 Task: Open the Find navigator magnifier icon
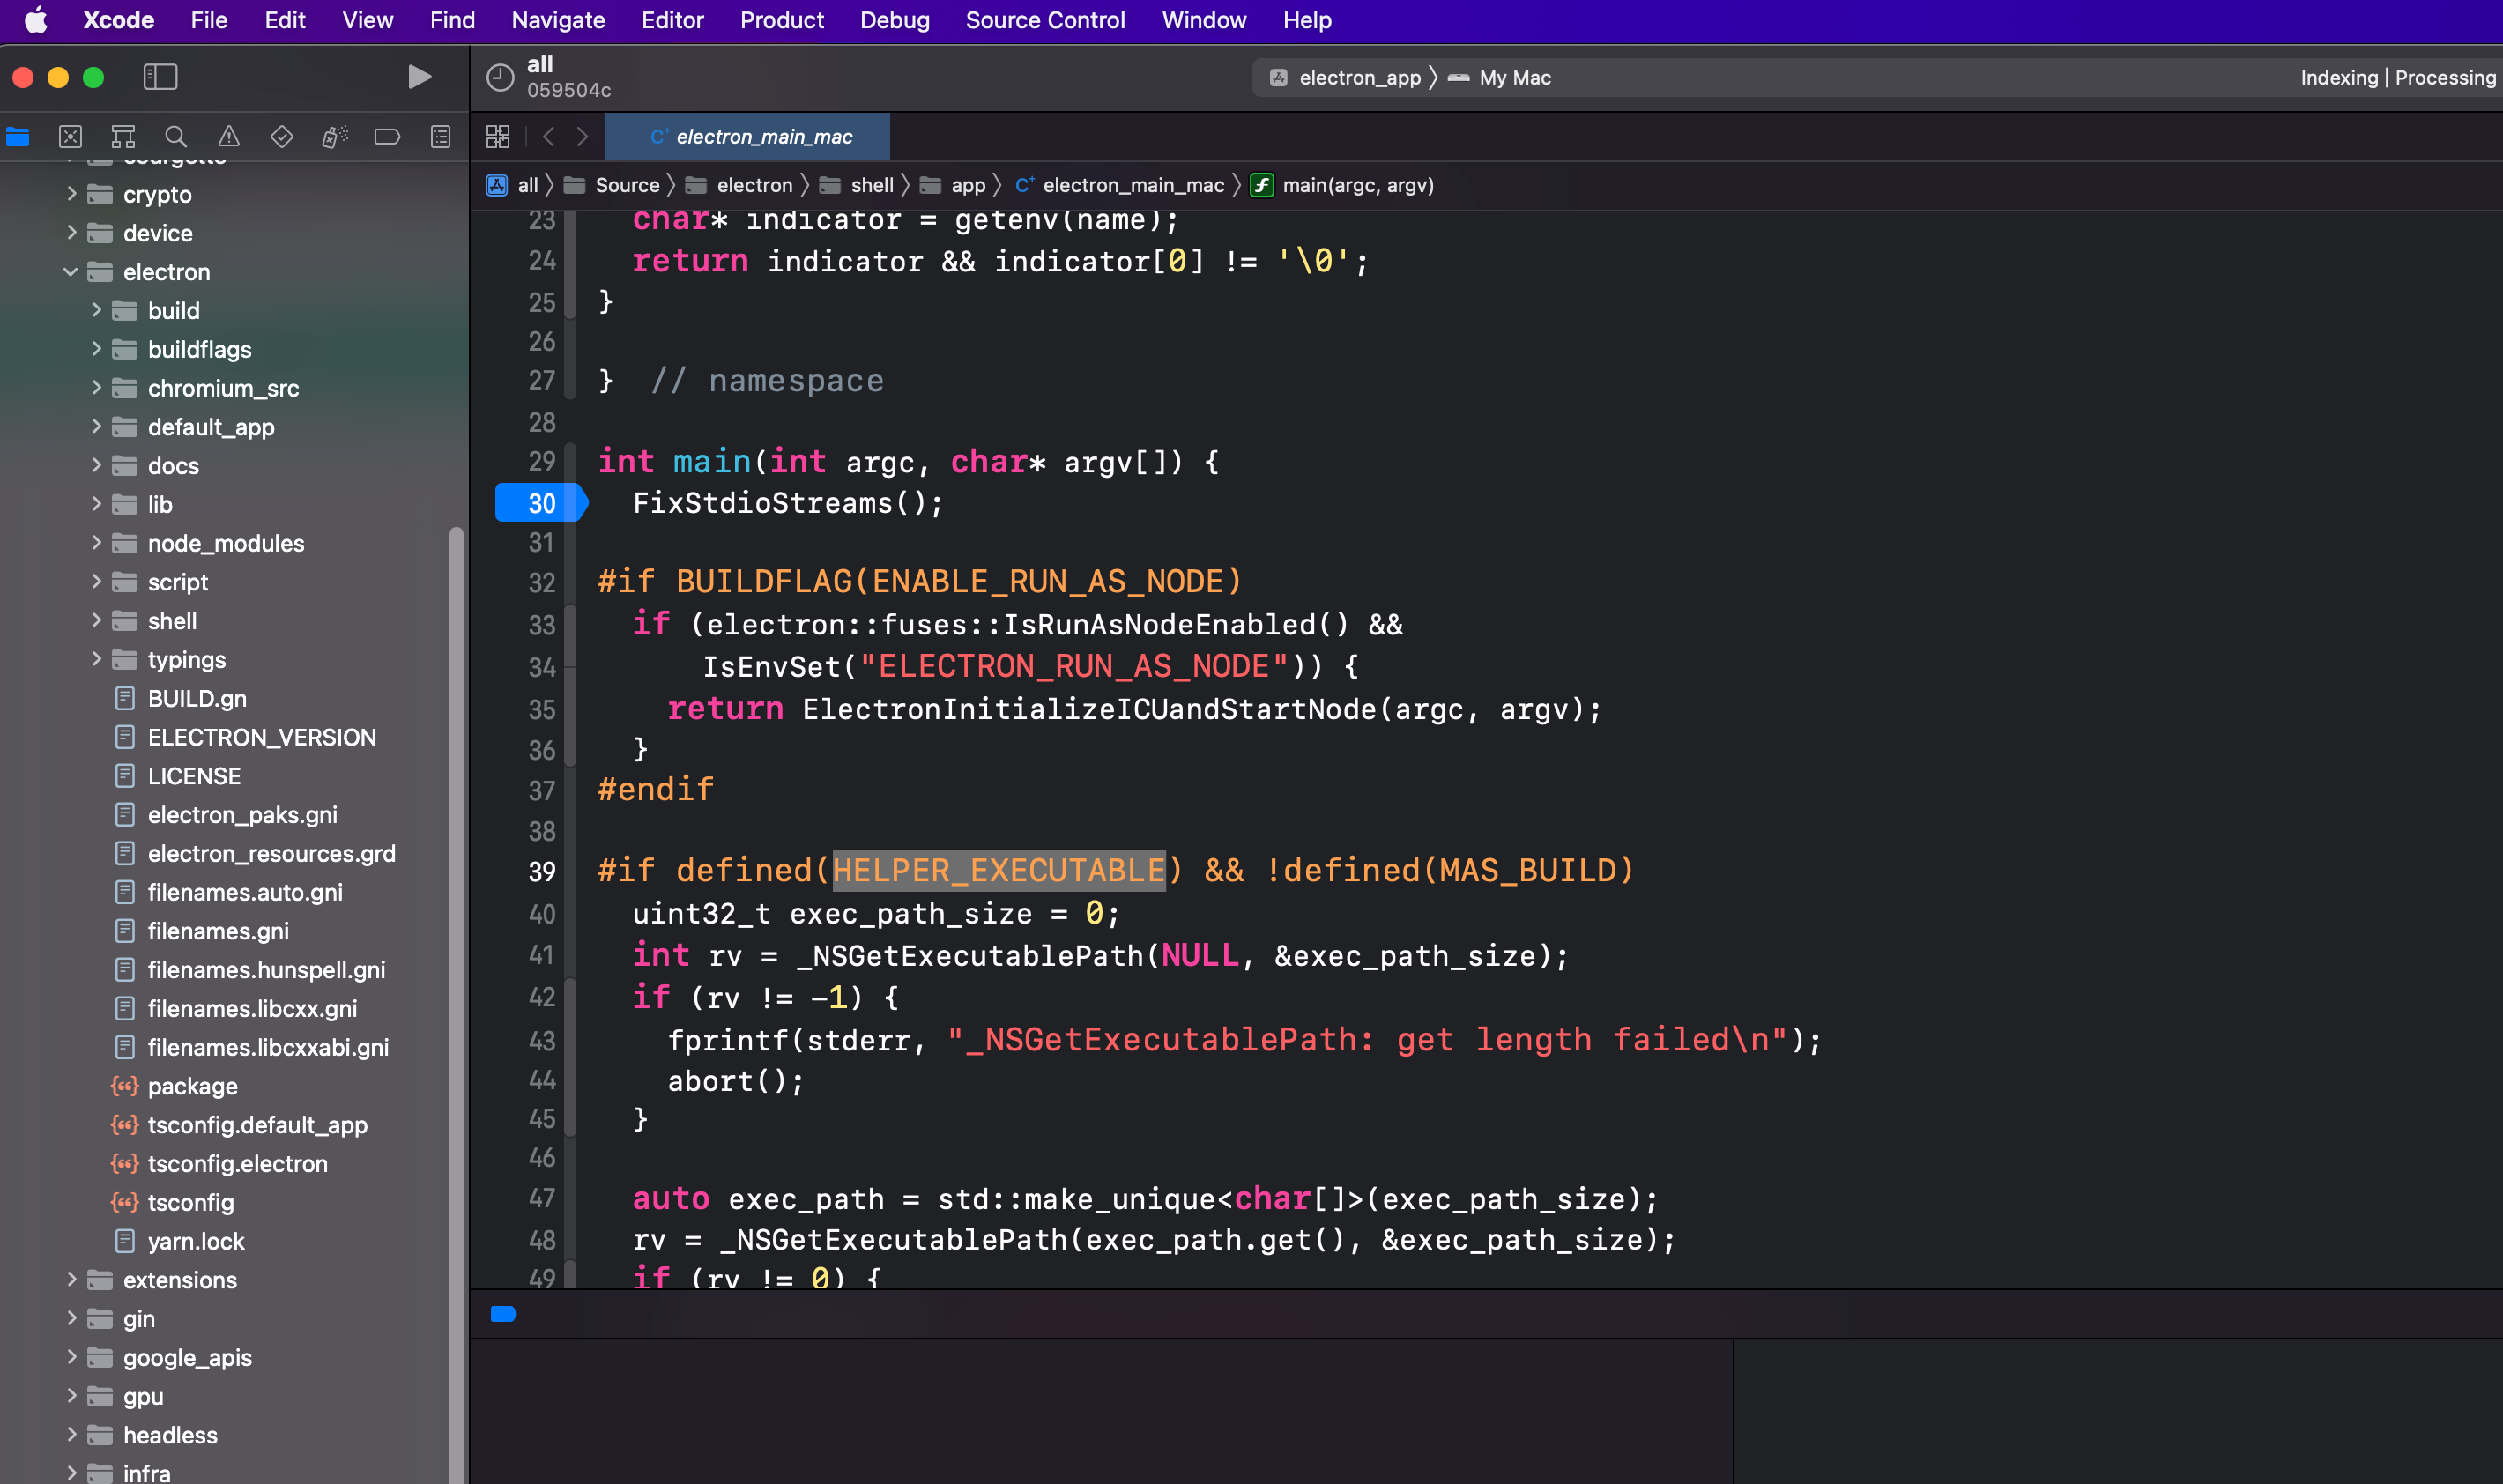click(x=176, y=137)
